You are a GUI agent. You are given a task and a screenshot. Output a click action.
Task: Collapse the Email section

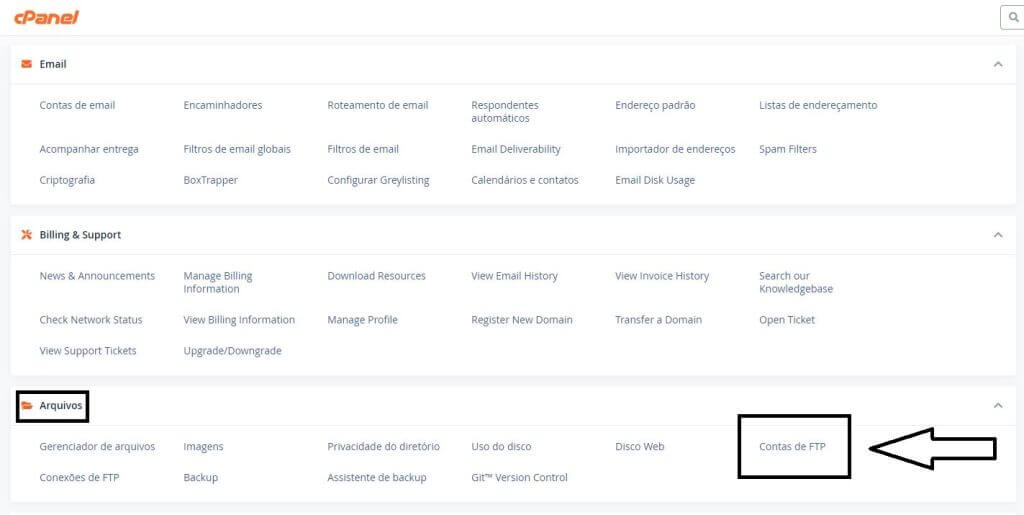pos(997,64)
